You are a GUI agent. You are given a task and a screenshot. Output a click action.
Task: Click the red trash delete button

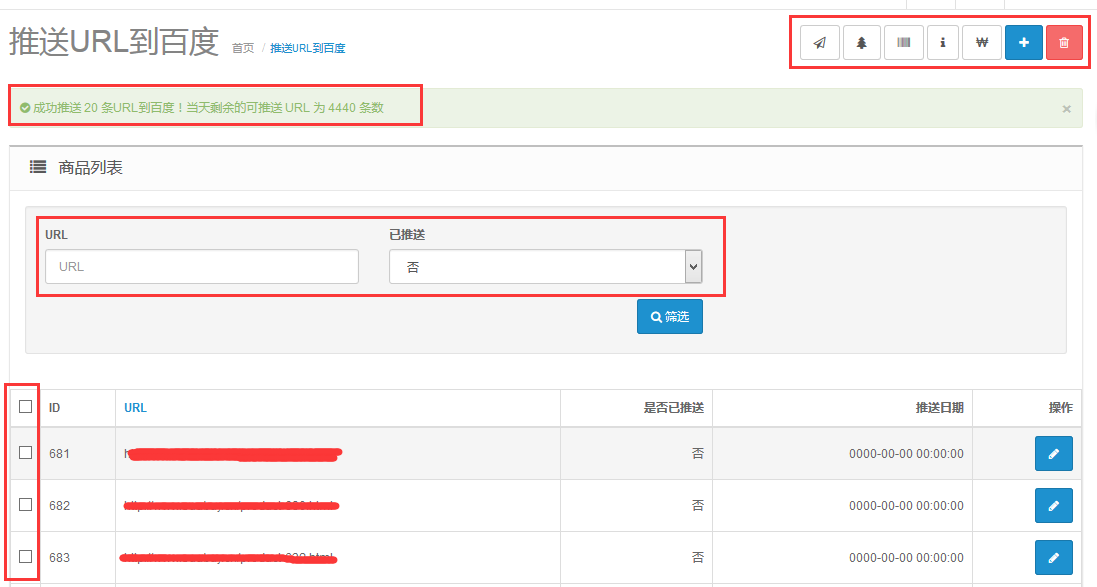pyautogui.click(x=1064, y=43)
